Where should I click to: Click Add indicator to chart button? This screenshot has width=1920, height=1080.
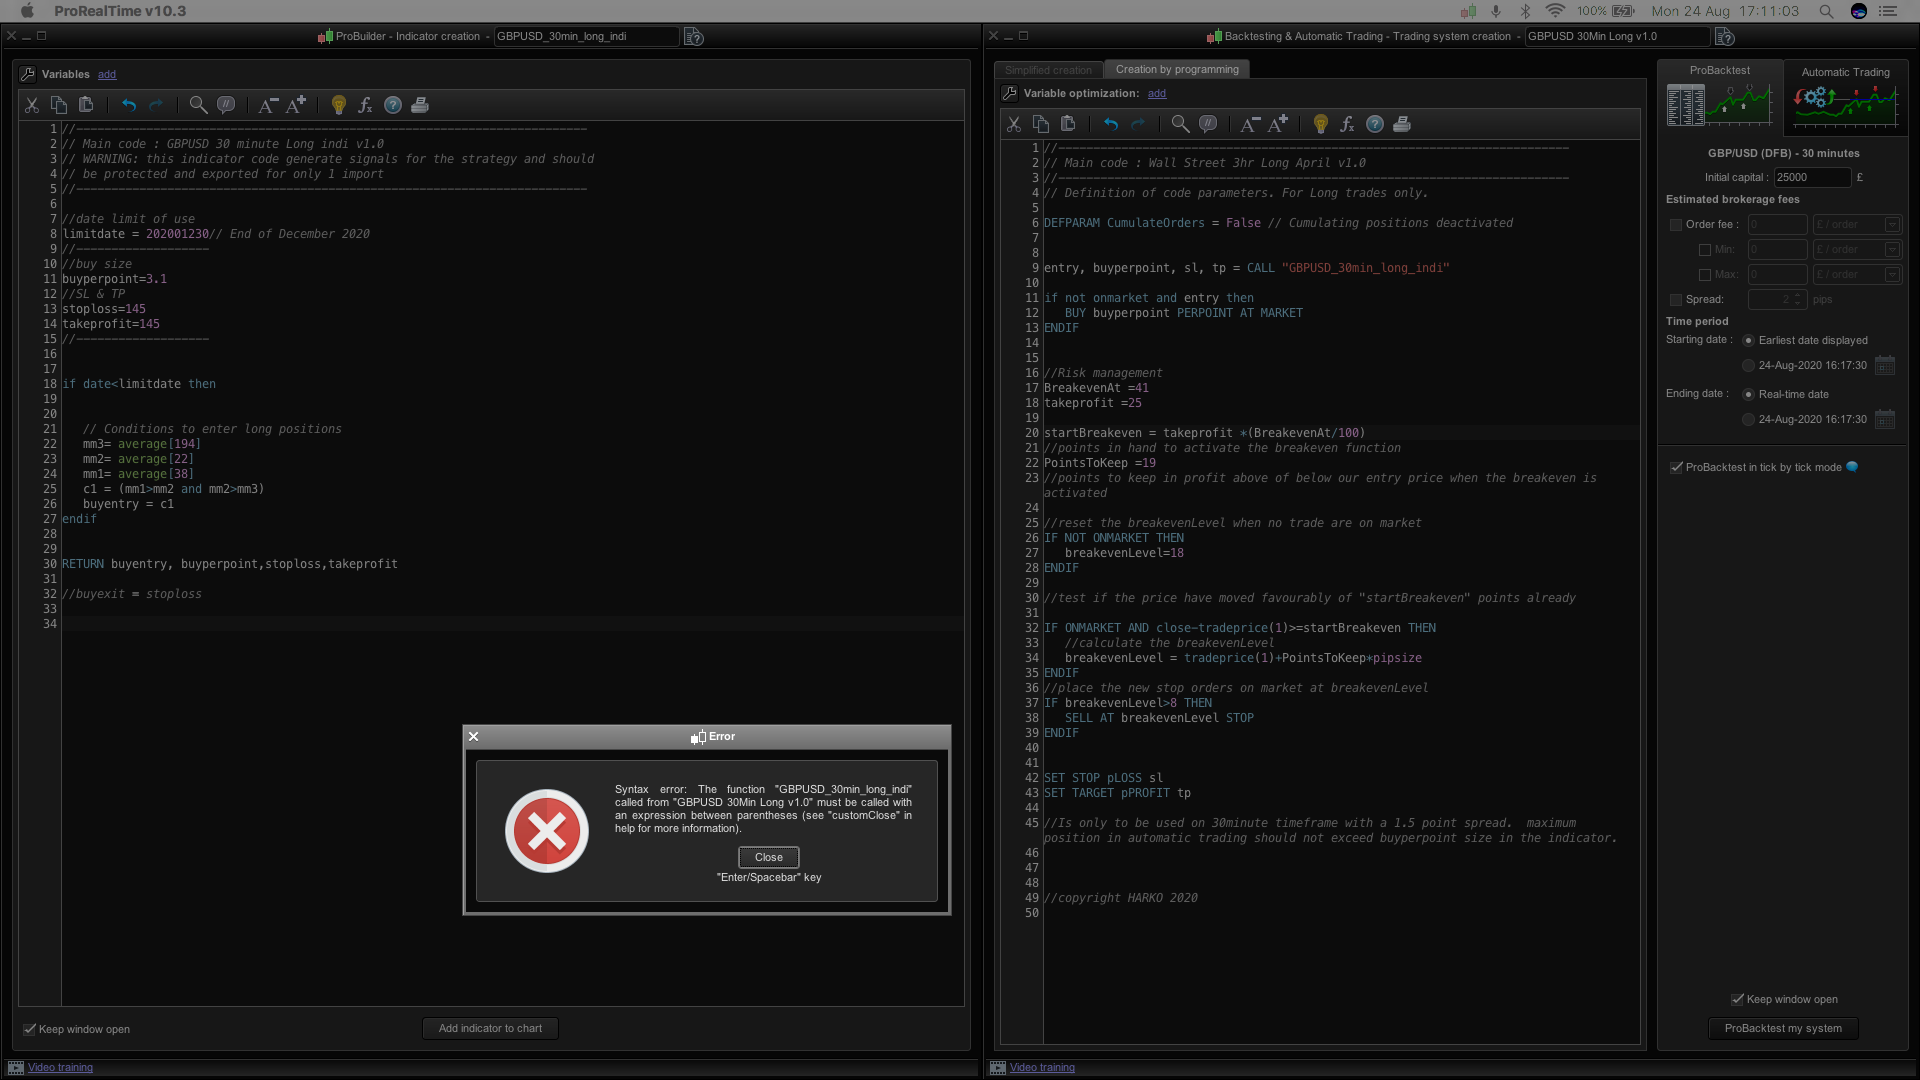(x=490, y=1029)
